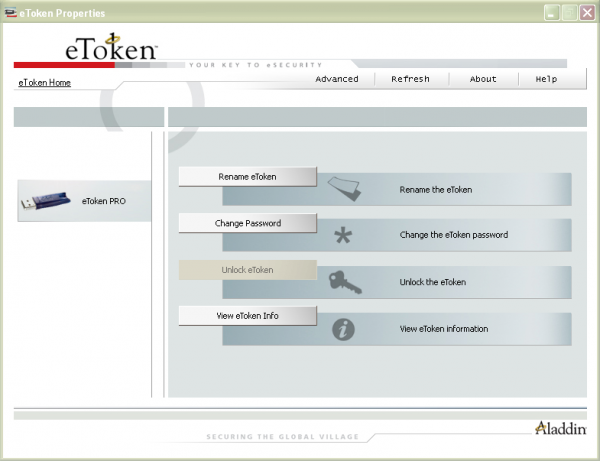The image size is (600, 461).
Task: Click the key unlock icon
Action: [x=345, y=282]
